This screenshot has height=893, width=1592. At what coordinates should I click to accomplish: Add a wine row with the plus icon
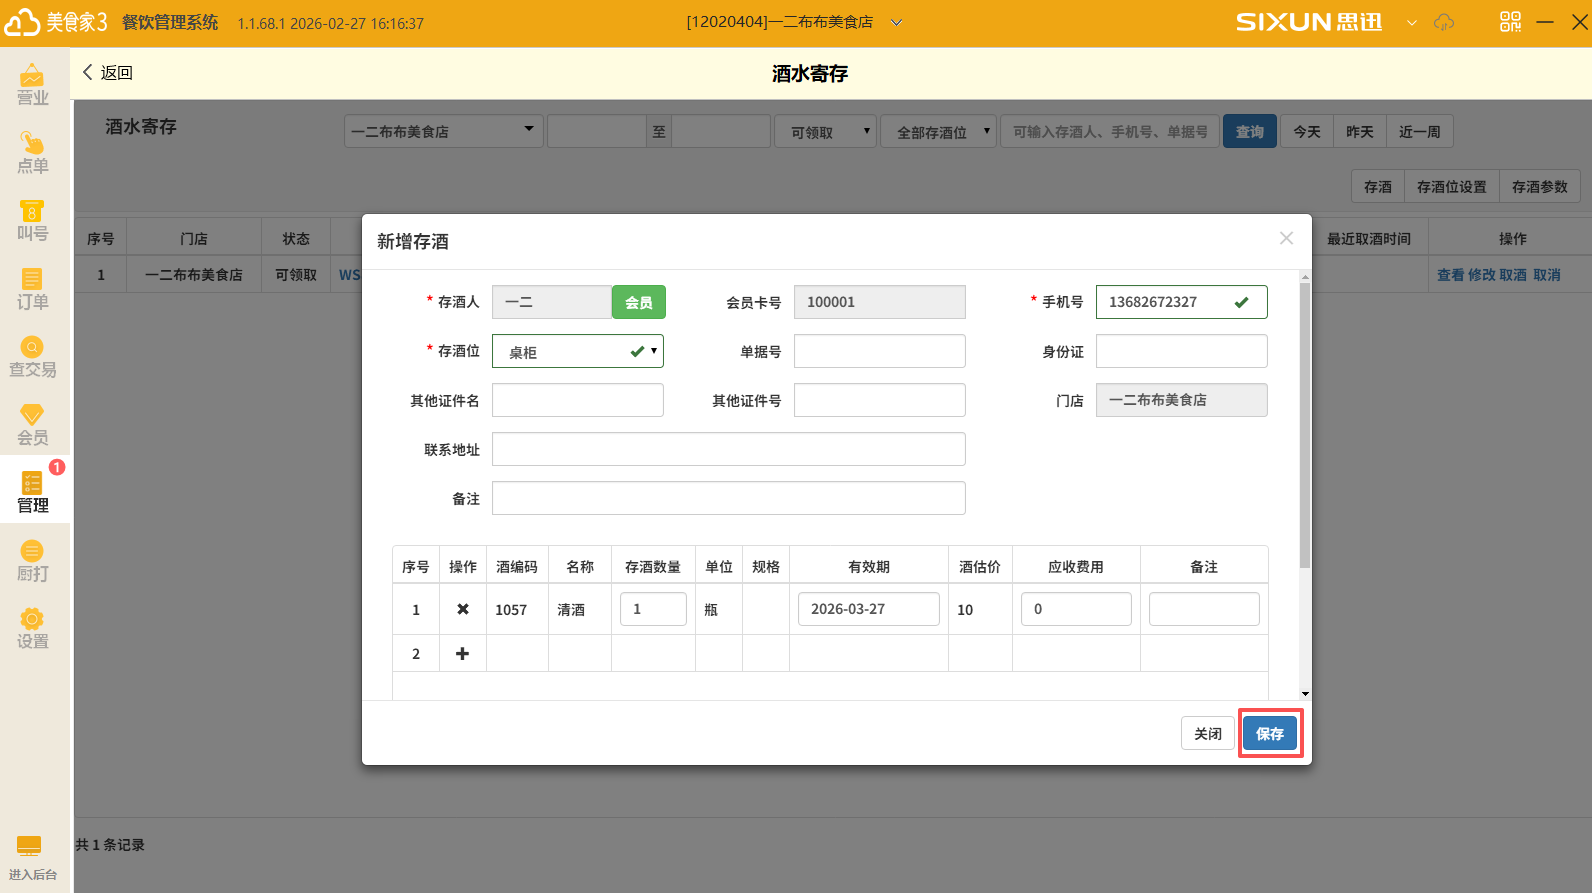click(x=463, y=654)
